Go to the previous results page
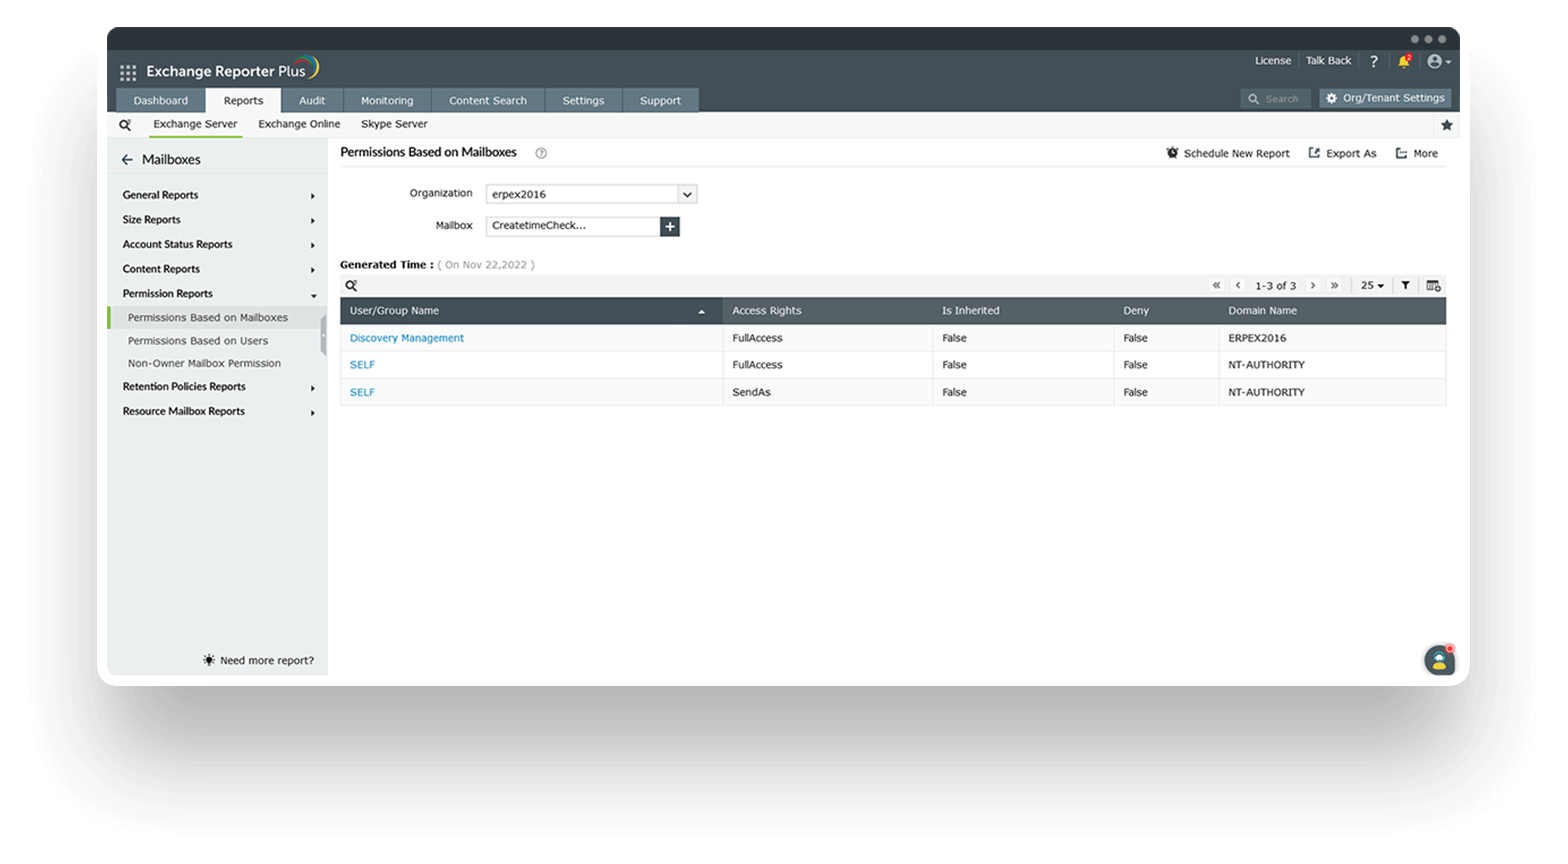 click(x=1238, y=286)
